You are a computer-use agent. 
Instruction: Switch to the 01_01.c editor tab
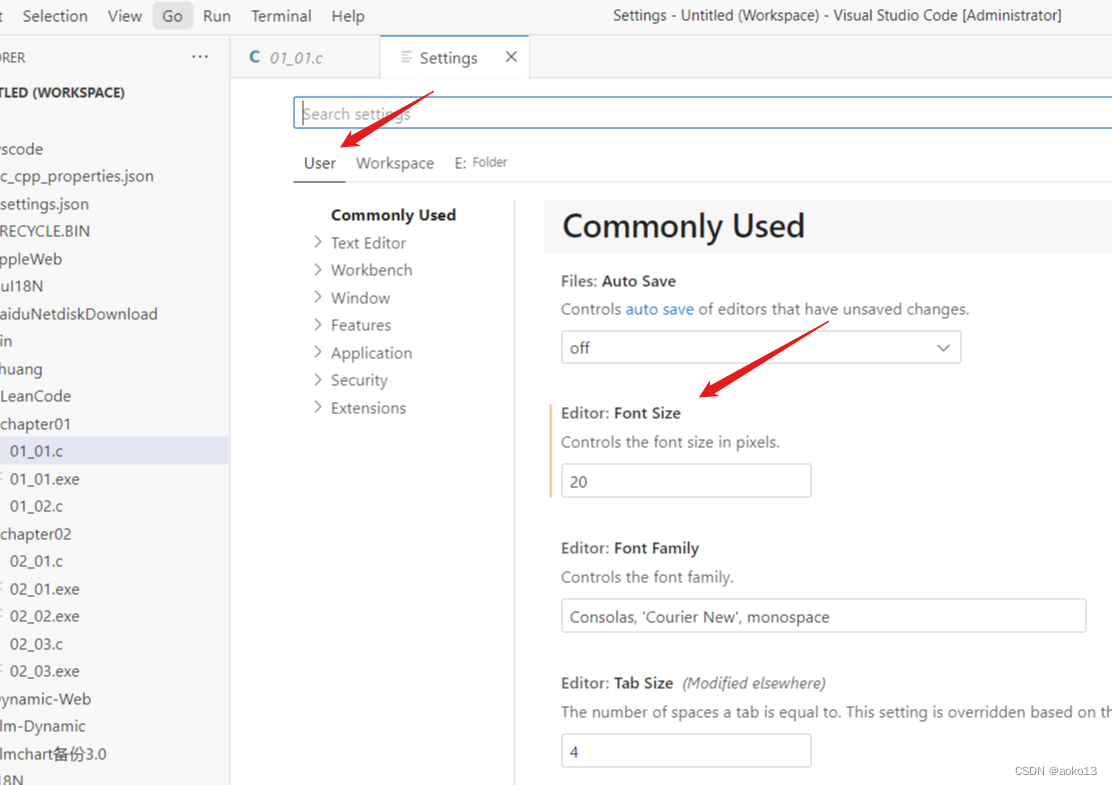point(305,57)
